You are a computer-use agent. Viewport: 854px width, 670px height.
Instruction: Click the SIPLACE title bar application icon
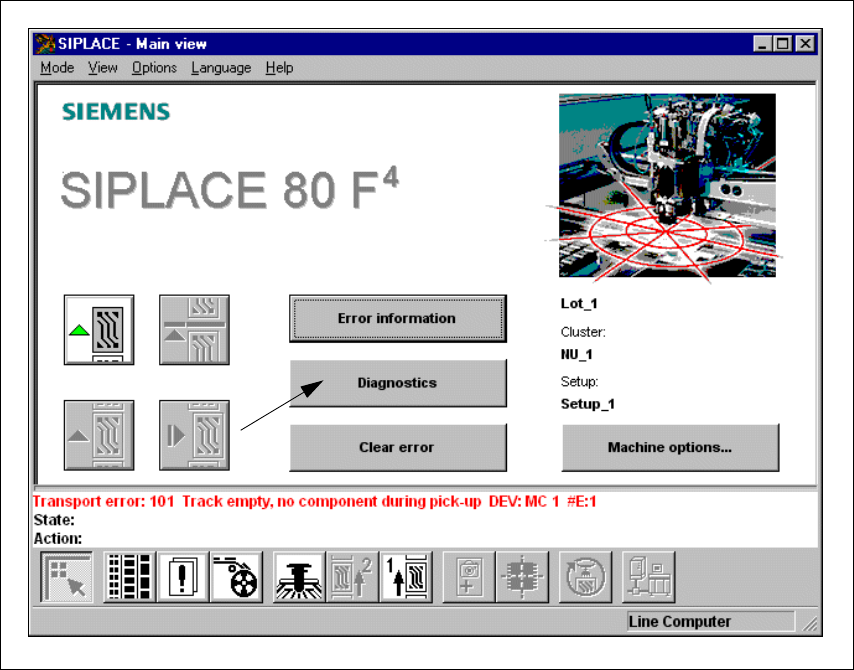tap(44, 44)
